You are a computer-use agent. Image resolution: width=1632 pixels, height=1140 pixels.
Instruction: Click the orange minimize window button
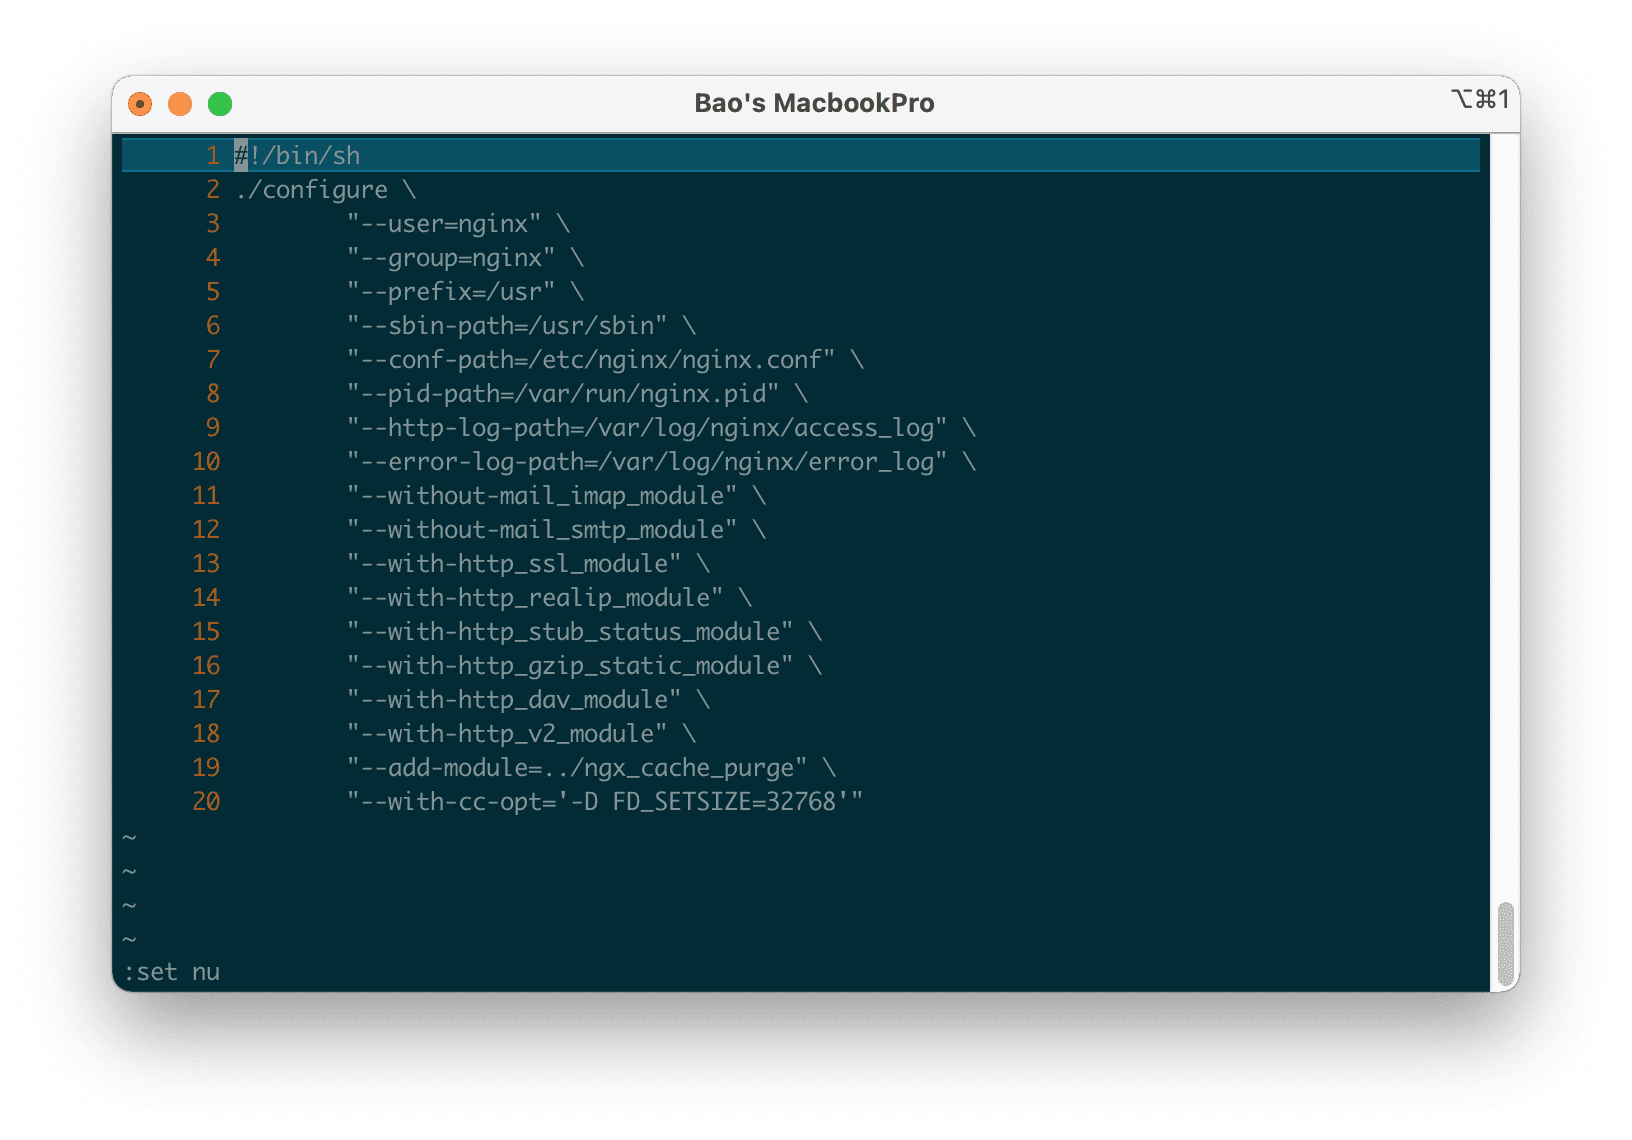180,104
